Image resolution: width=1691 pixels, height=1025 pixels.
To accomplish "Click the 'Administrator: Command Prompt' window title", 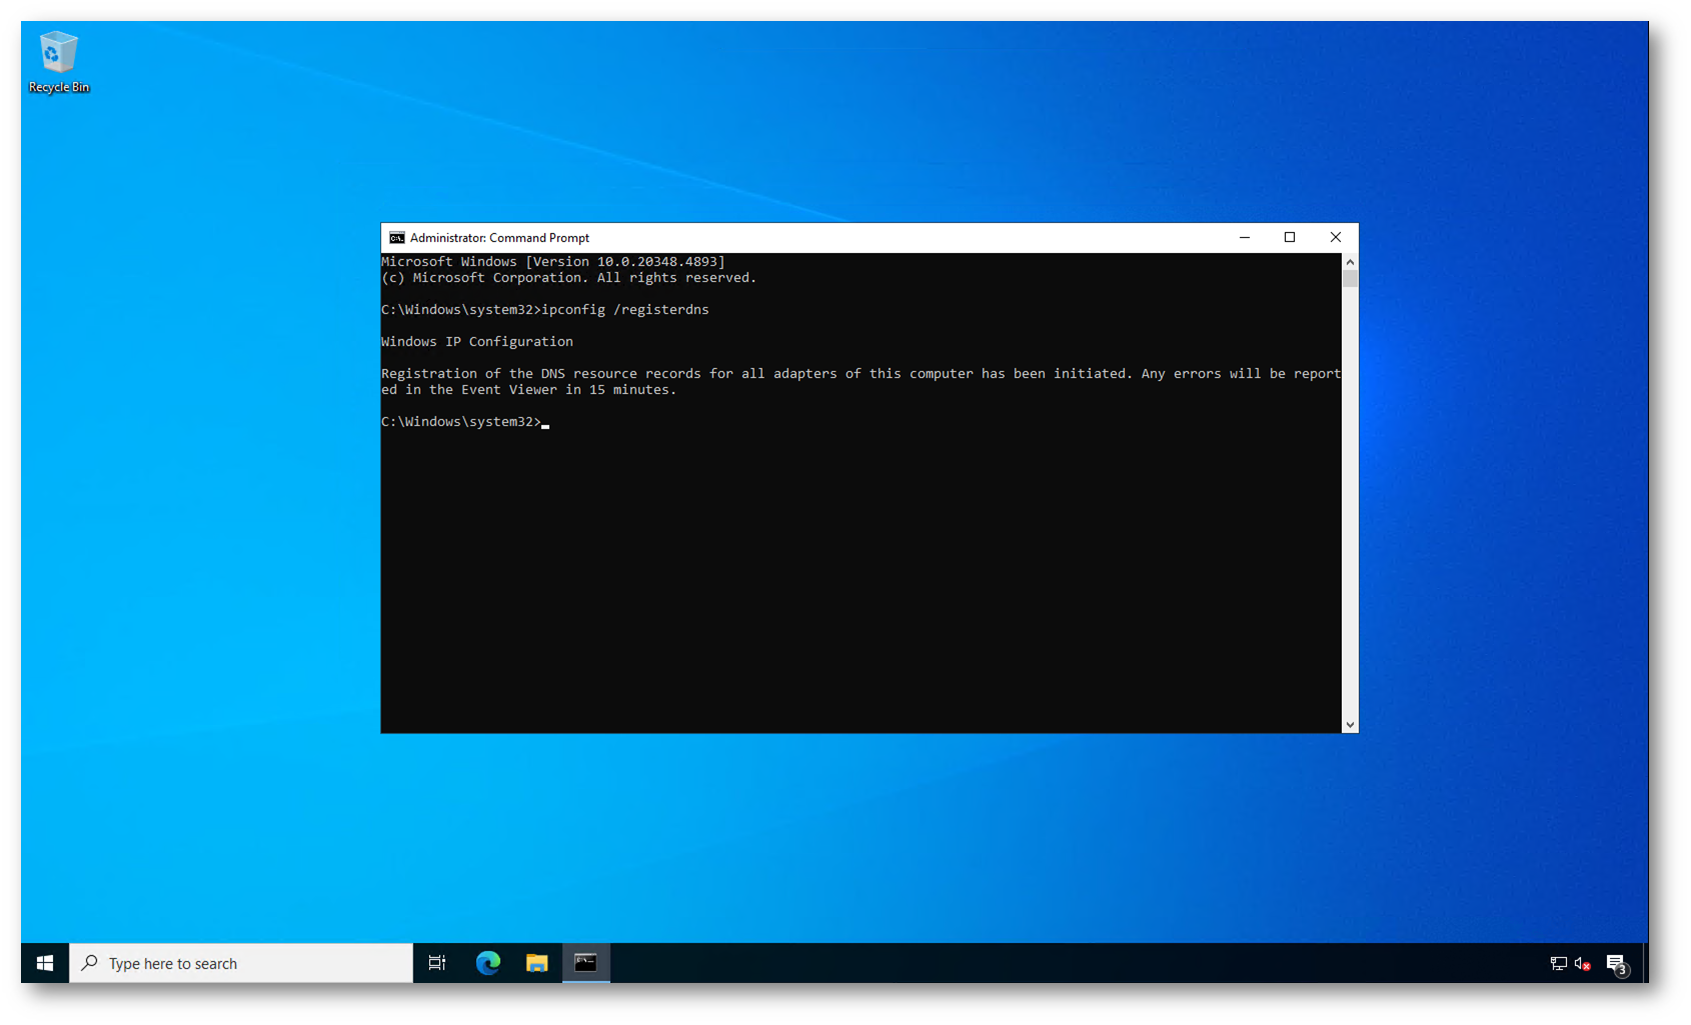I will tap(499, 238).
